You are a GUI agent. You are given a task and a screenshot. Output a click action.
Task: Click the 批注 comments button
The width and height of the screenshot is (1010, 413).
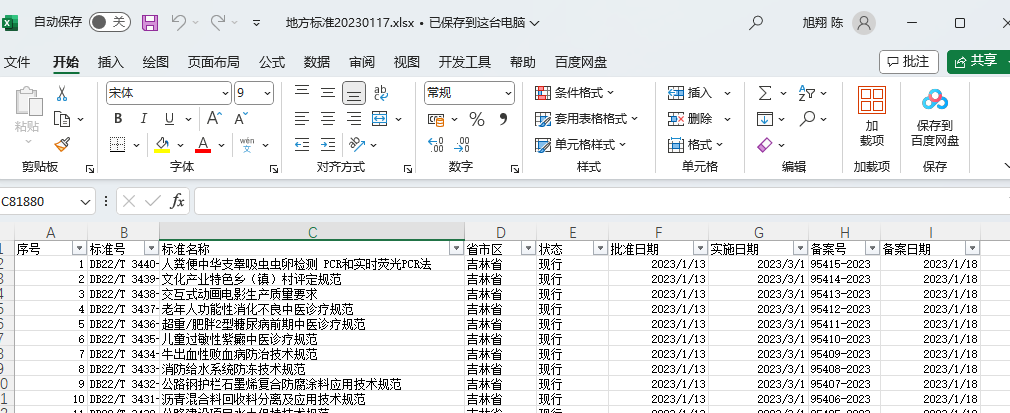(908, 62)
